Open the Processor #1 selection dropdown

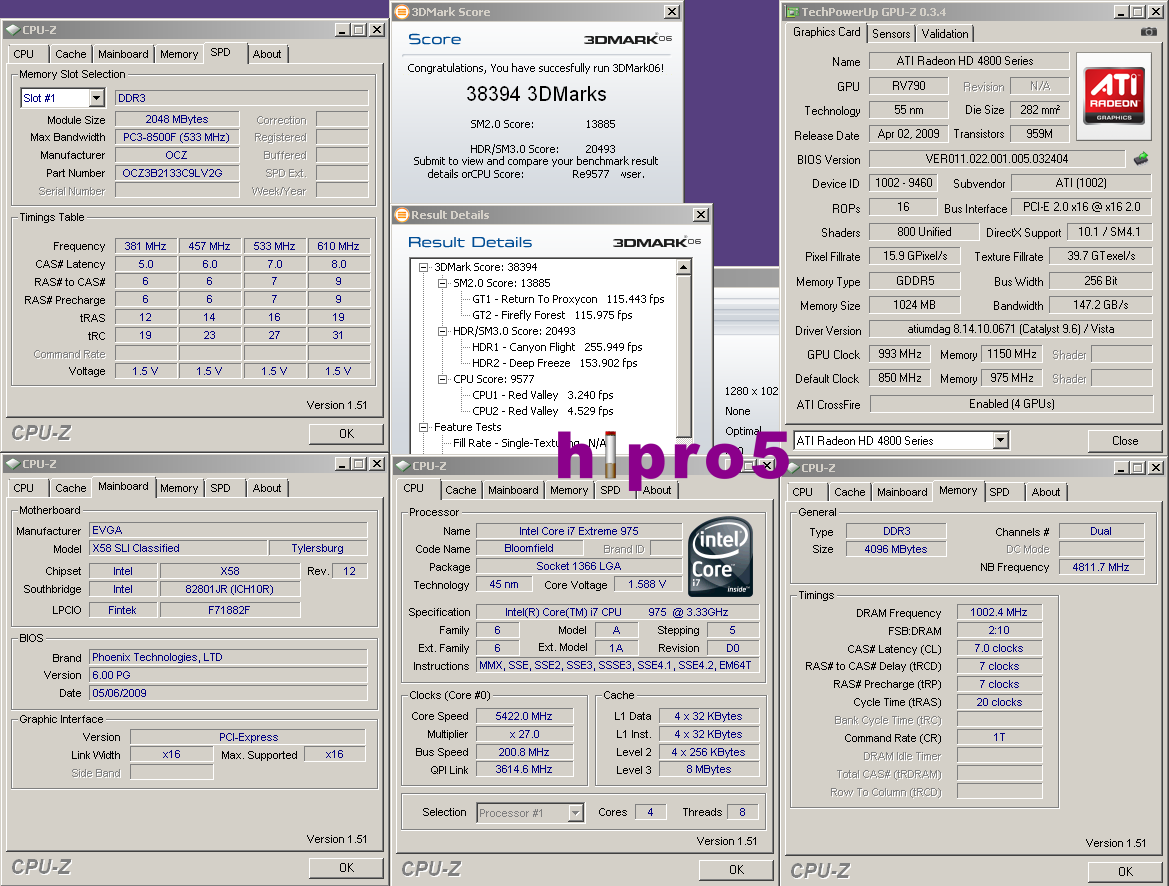576,813
